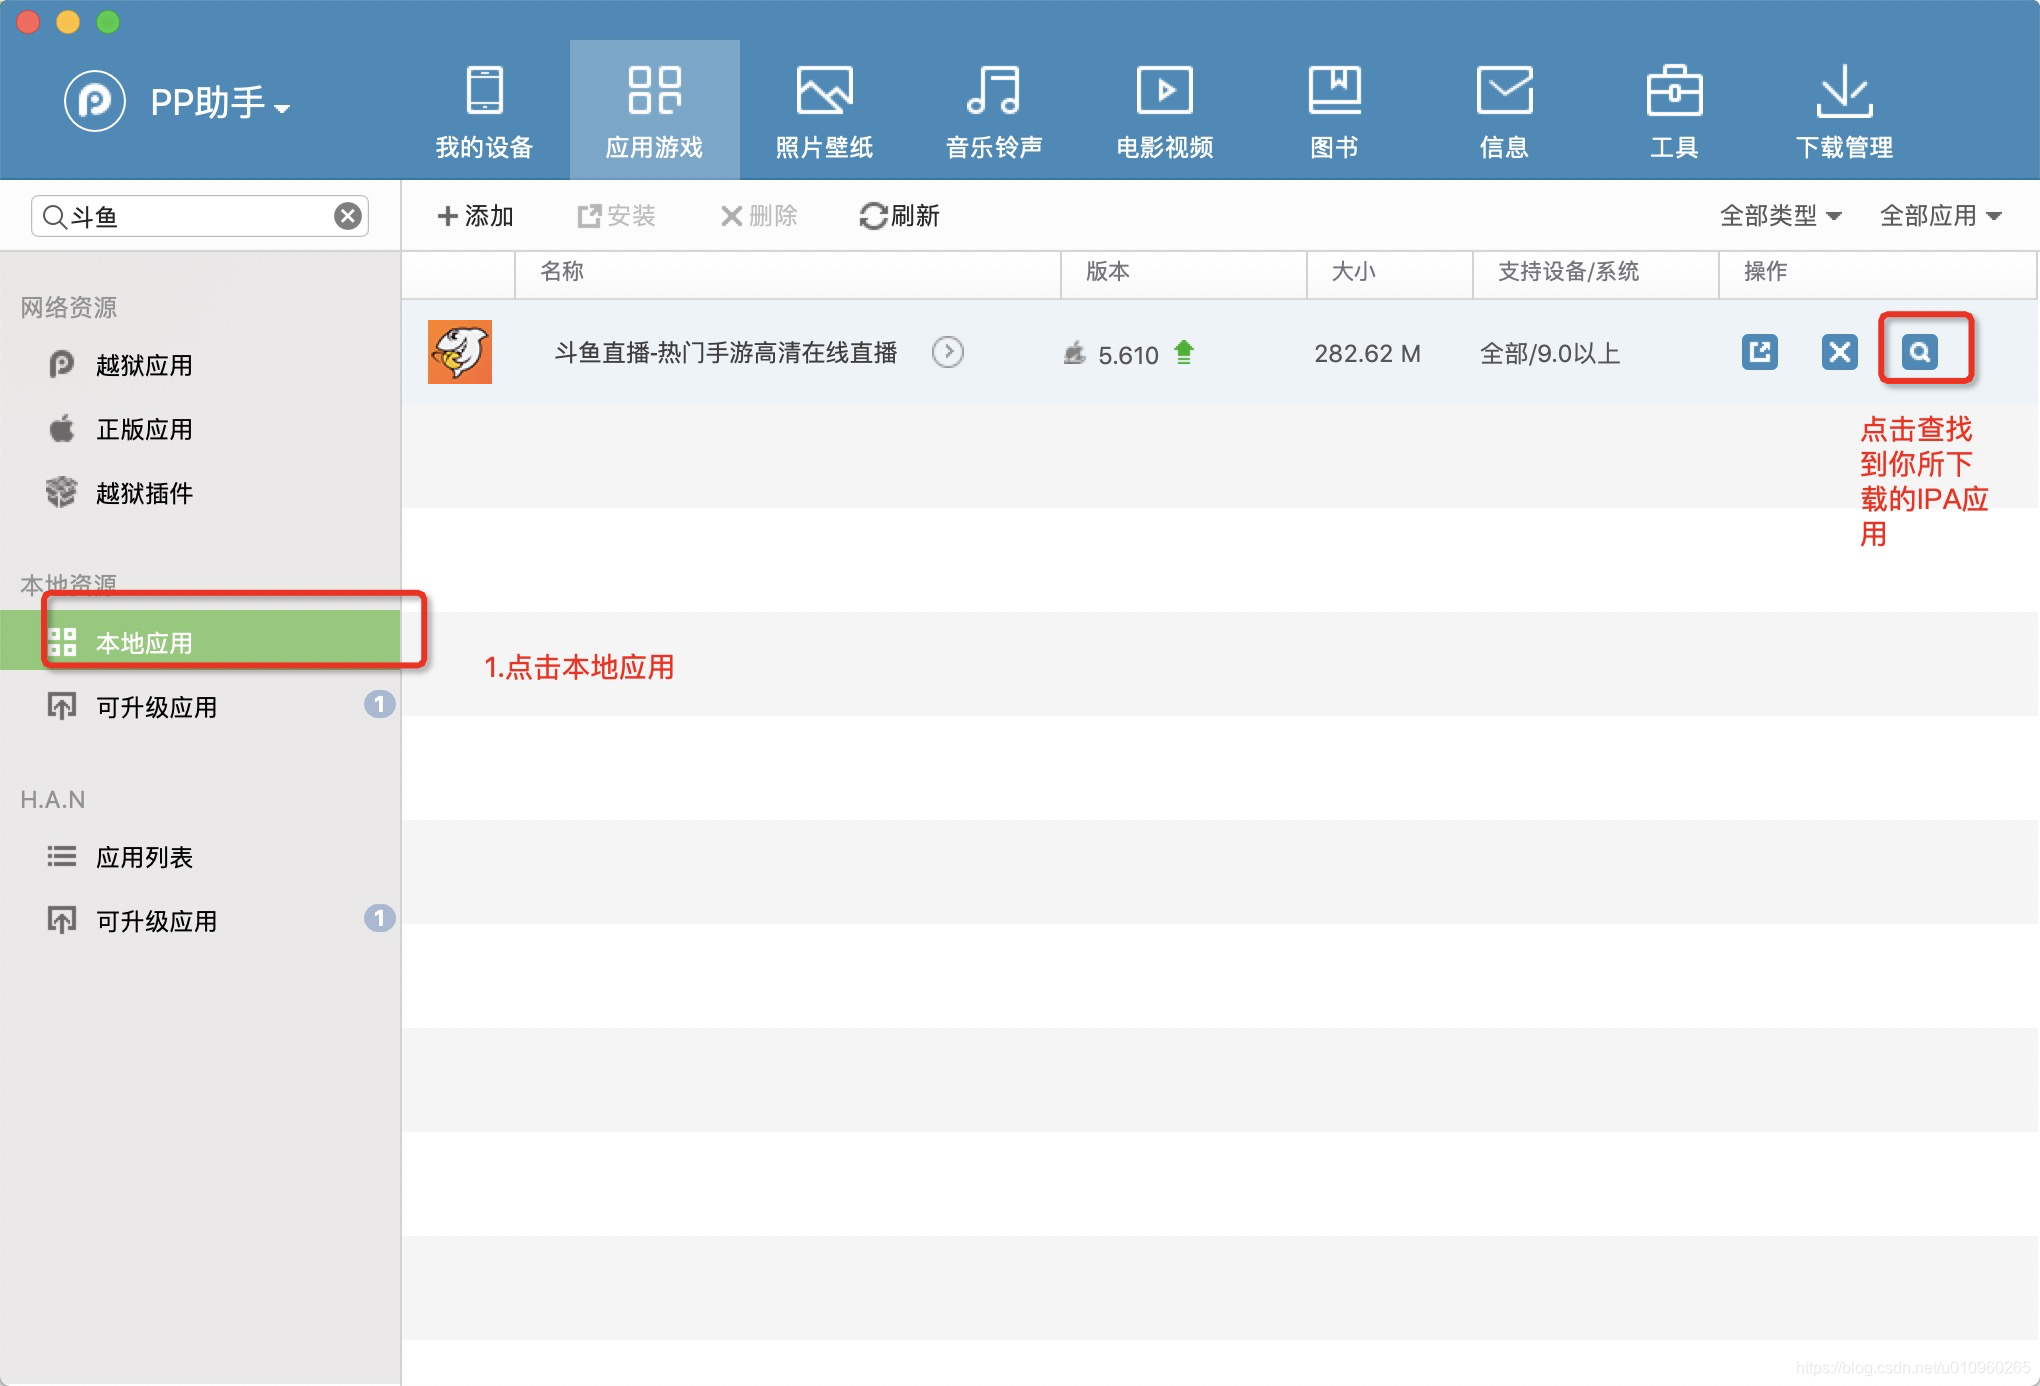Open 可升级应用 under H.A.N
This screenshot has height=1386, width=2040.
200,921
